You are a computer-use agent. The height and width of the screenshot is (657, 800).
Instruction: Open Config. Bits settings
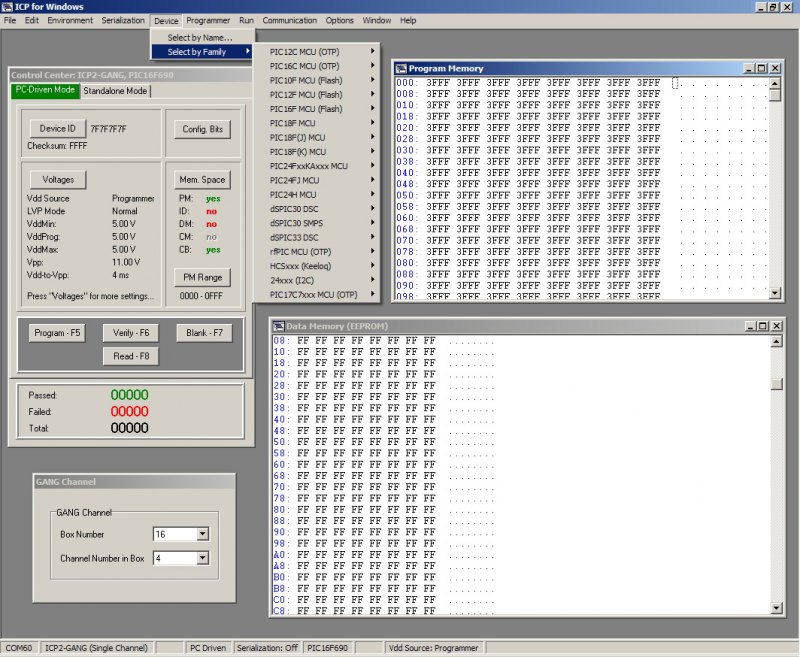coord(203,129)
